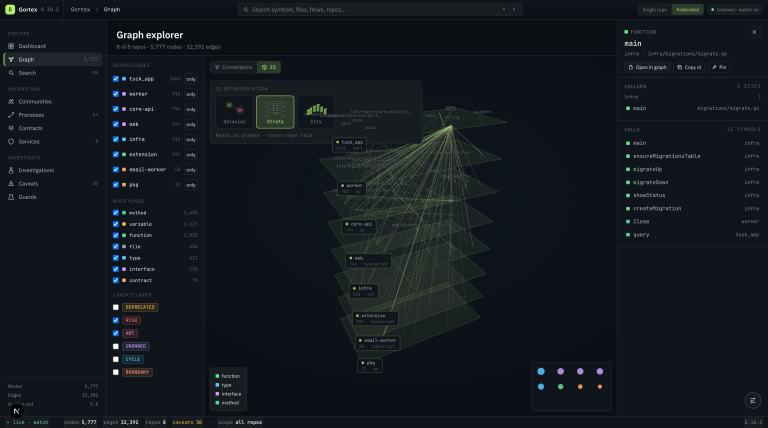Click Open in graph button

[x=648, y=67]
